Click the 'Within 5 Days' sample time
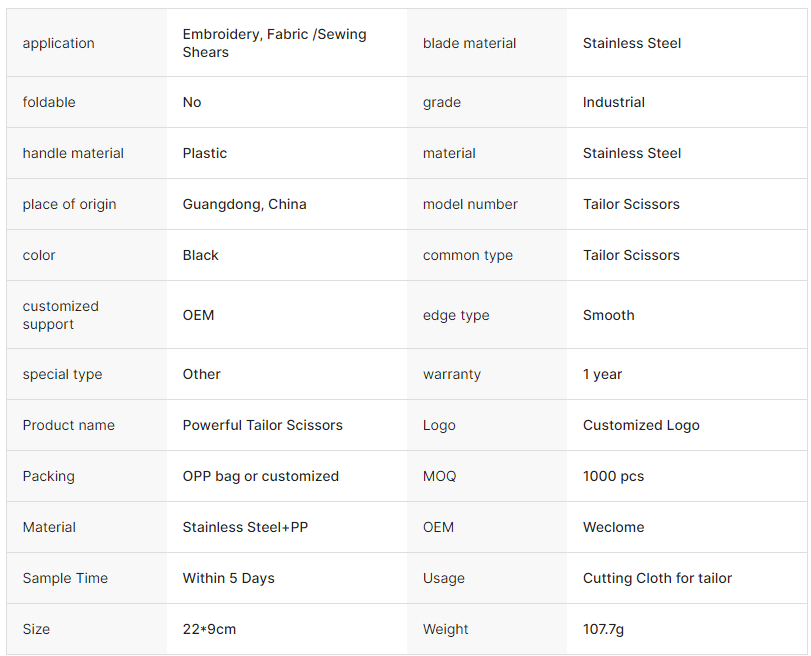The height and width of the screenshot is (656, 811). click(x=229, y=578)
